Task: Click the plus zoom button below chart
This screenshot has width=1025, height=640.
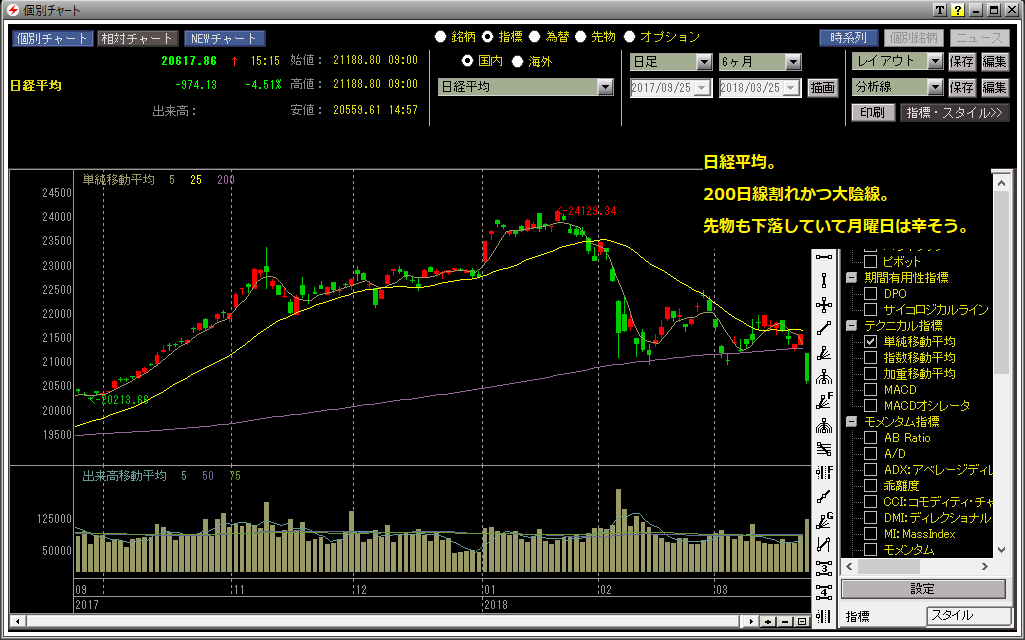Action: tap(769, 621)
